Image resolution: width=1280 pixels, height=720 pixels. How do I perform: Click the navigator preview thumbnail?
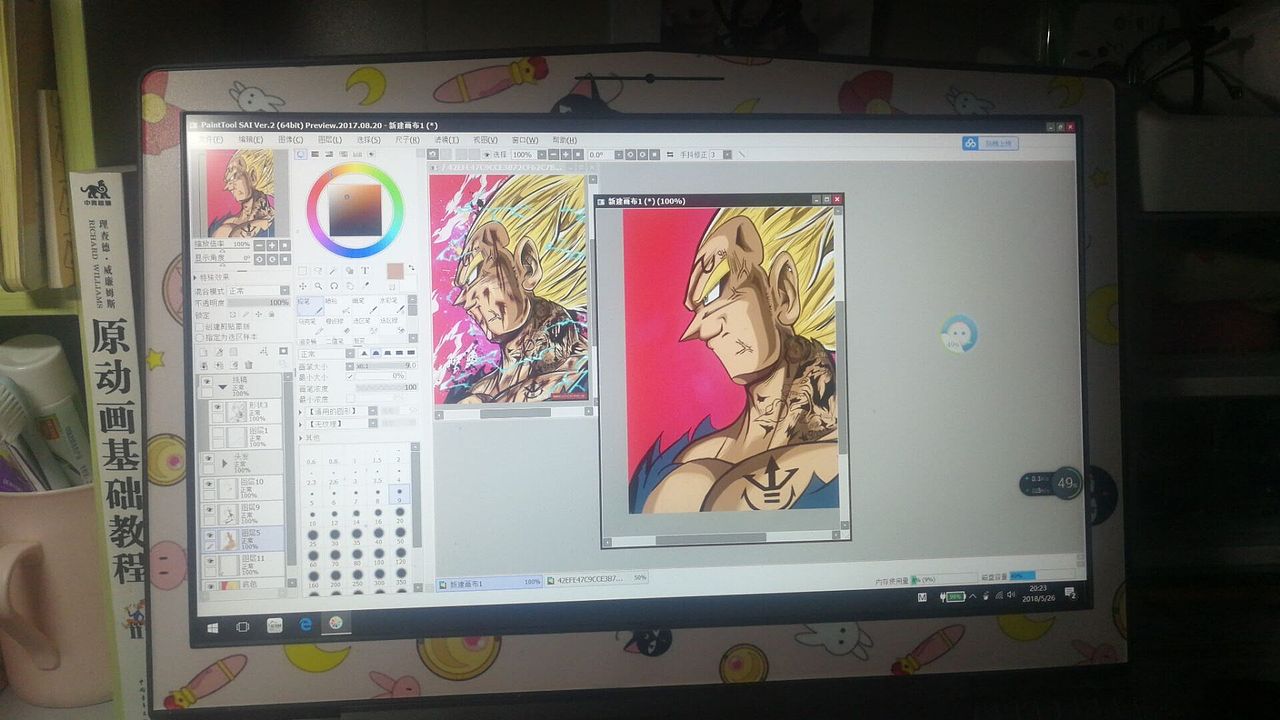(242, 193)
